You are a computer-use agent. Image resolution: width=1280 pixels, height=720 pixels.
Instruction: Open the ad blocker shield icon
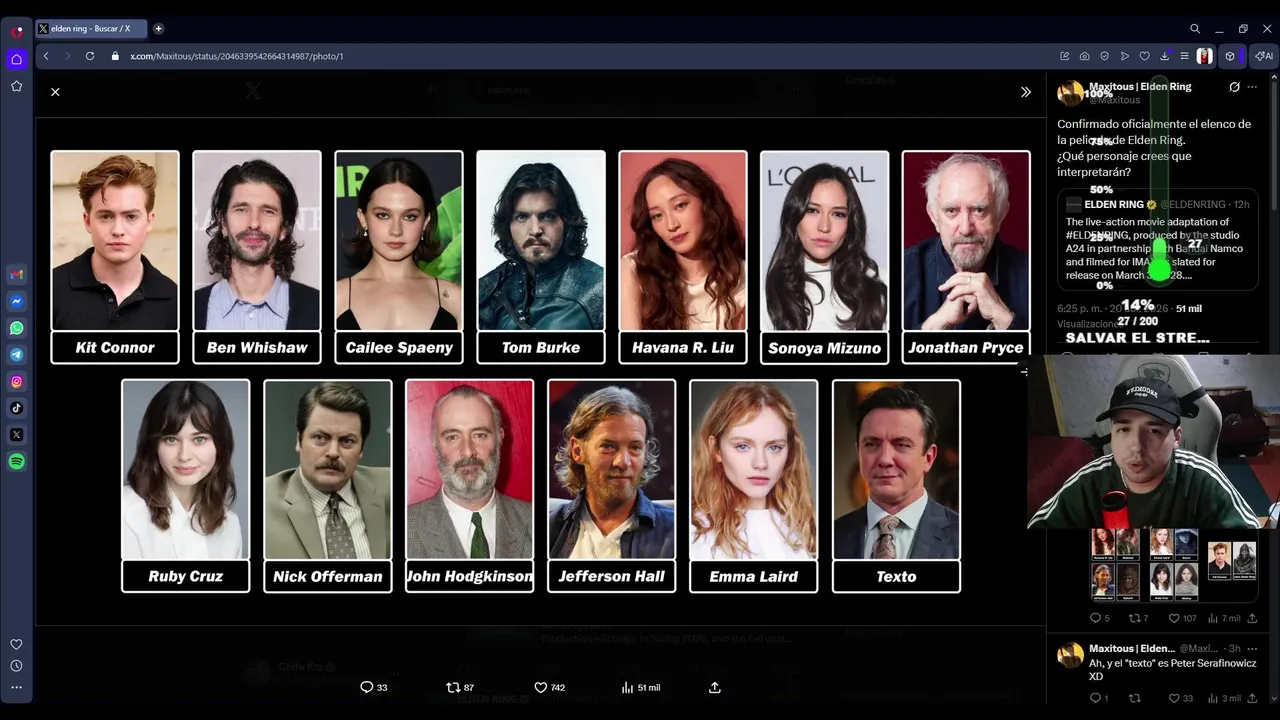pos(1105,56)
